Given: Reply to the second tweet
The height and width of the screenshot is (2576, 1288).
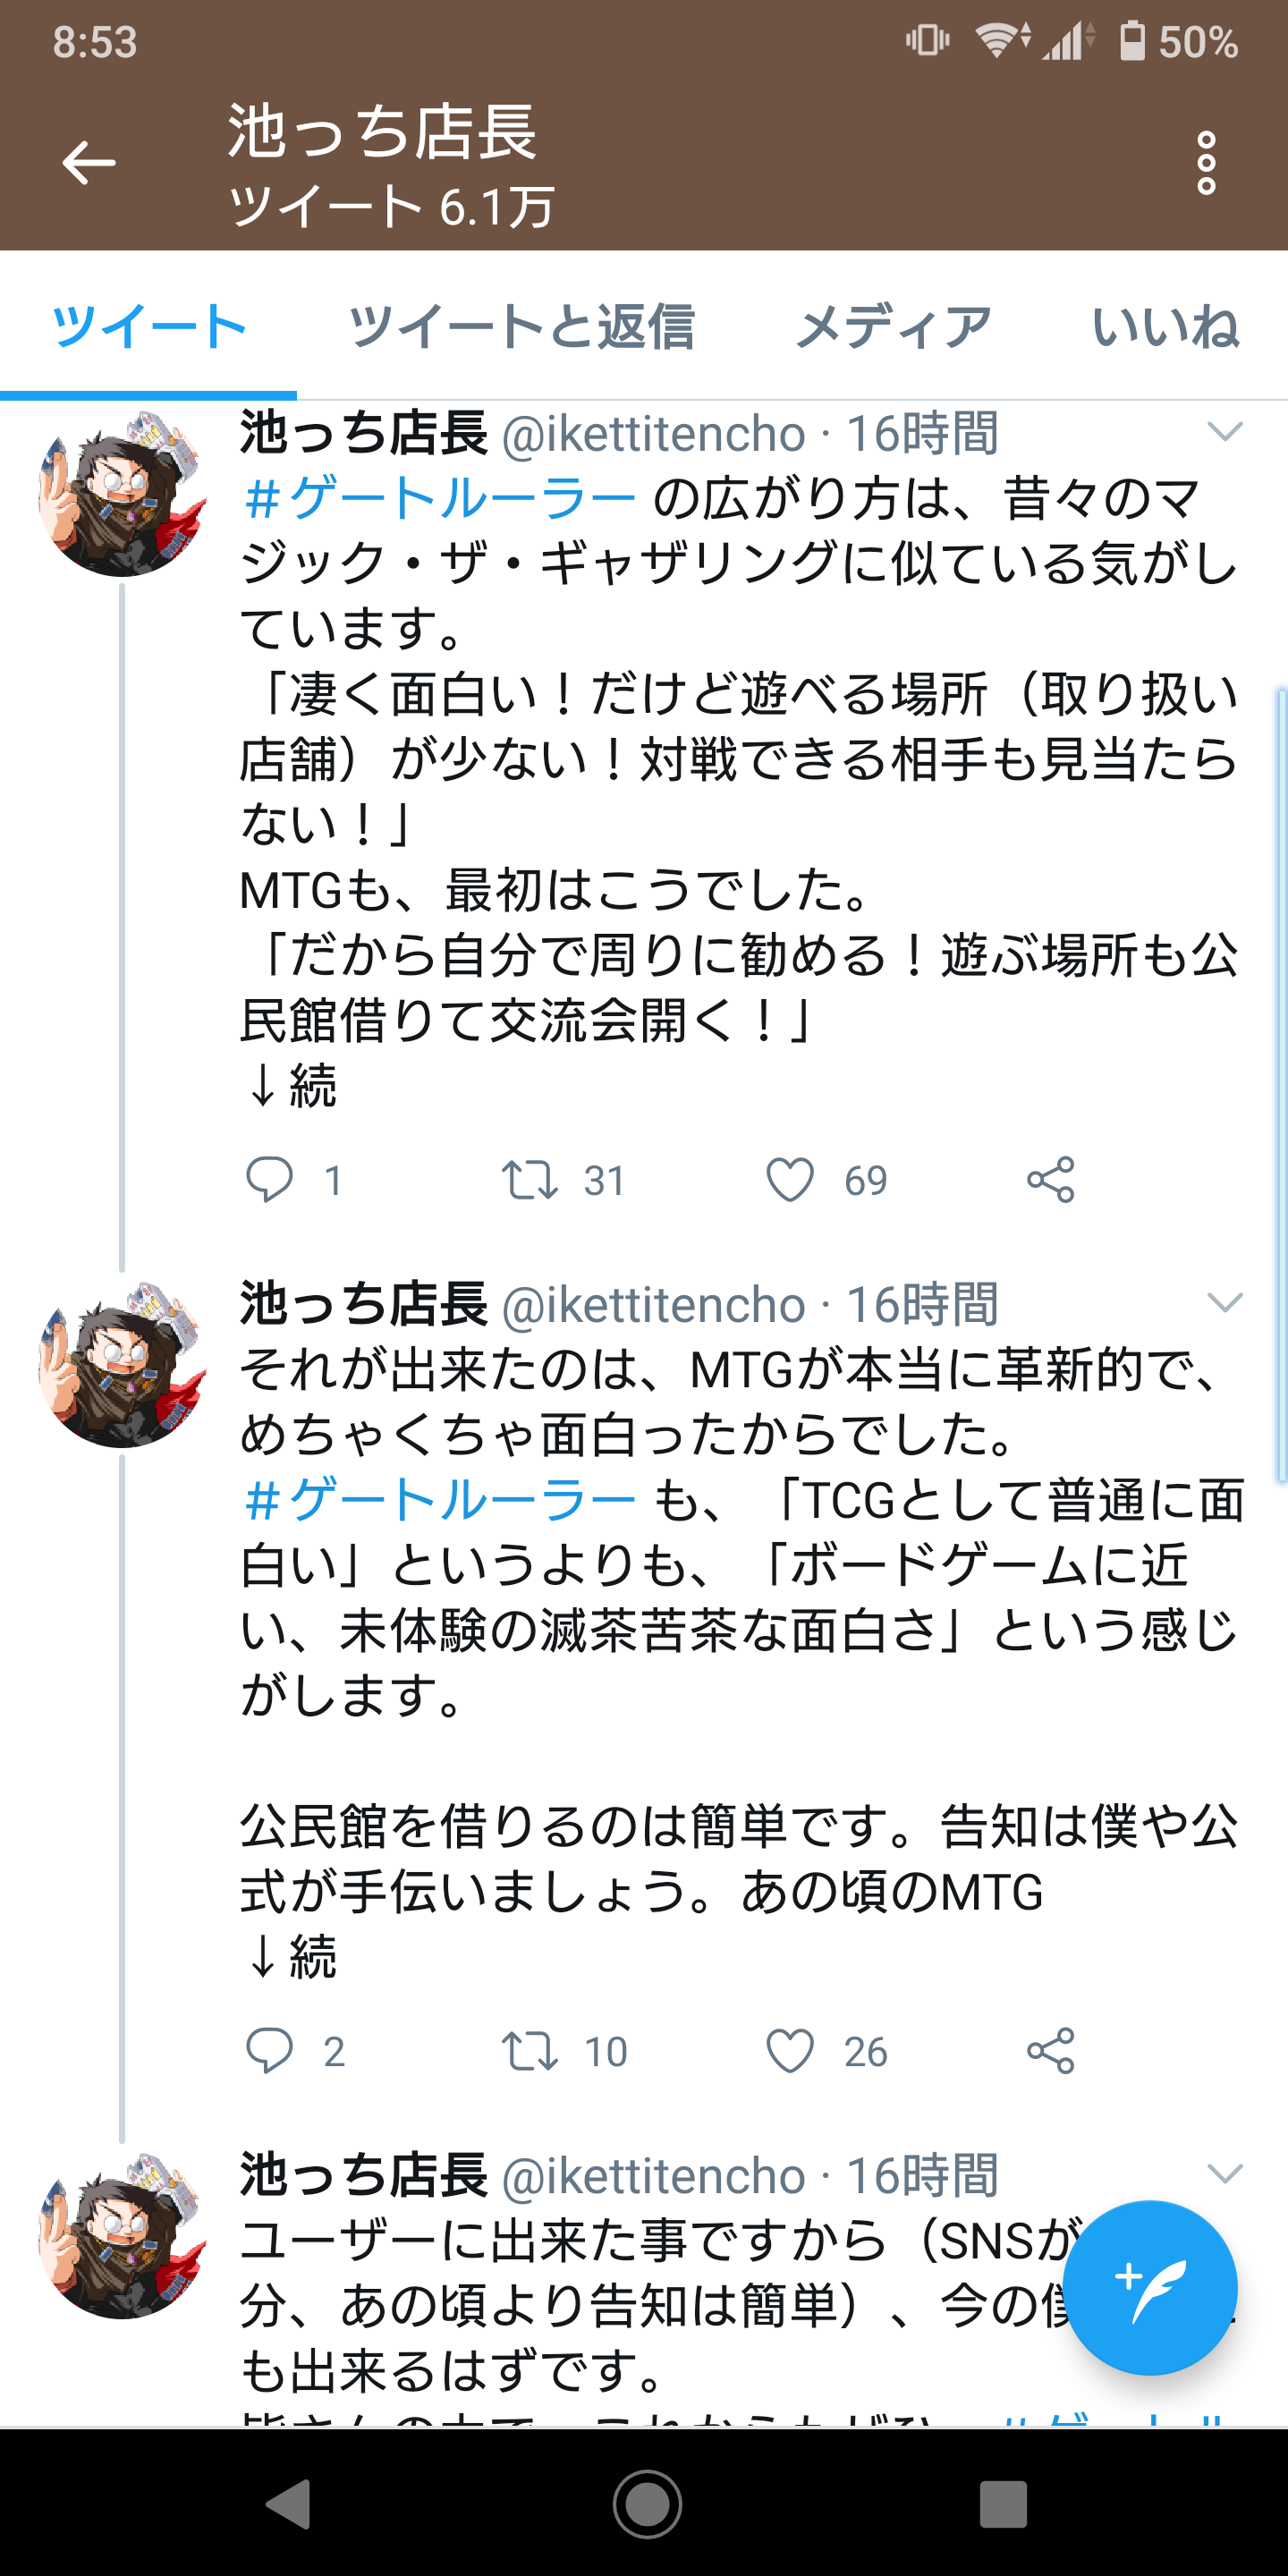Looking at the screenshot, I should 269,2051.
